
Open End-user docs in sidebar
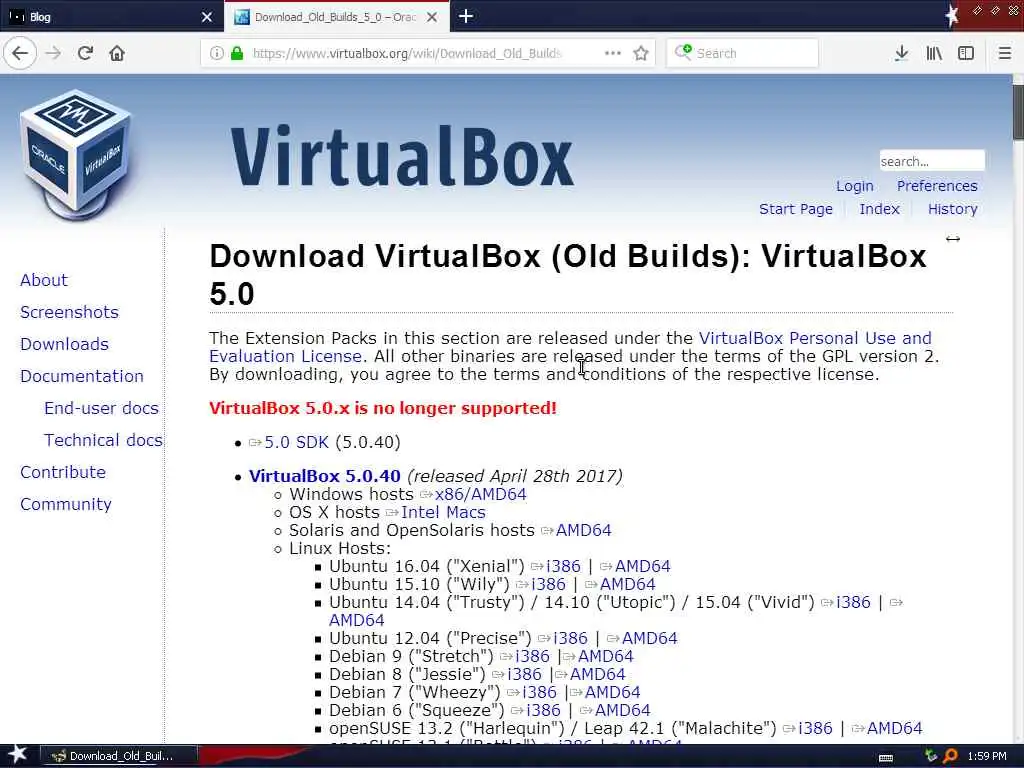pyautogui.click(x=101, y=408)
